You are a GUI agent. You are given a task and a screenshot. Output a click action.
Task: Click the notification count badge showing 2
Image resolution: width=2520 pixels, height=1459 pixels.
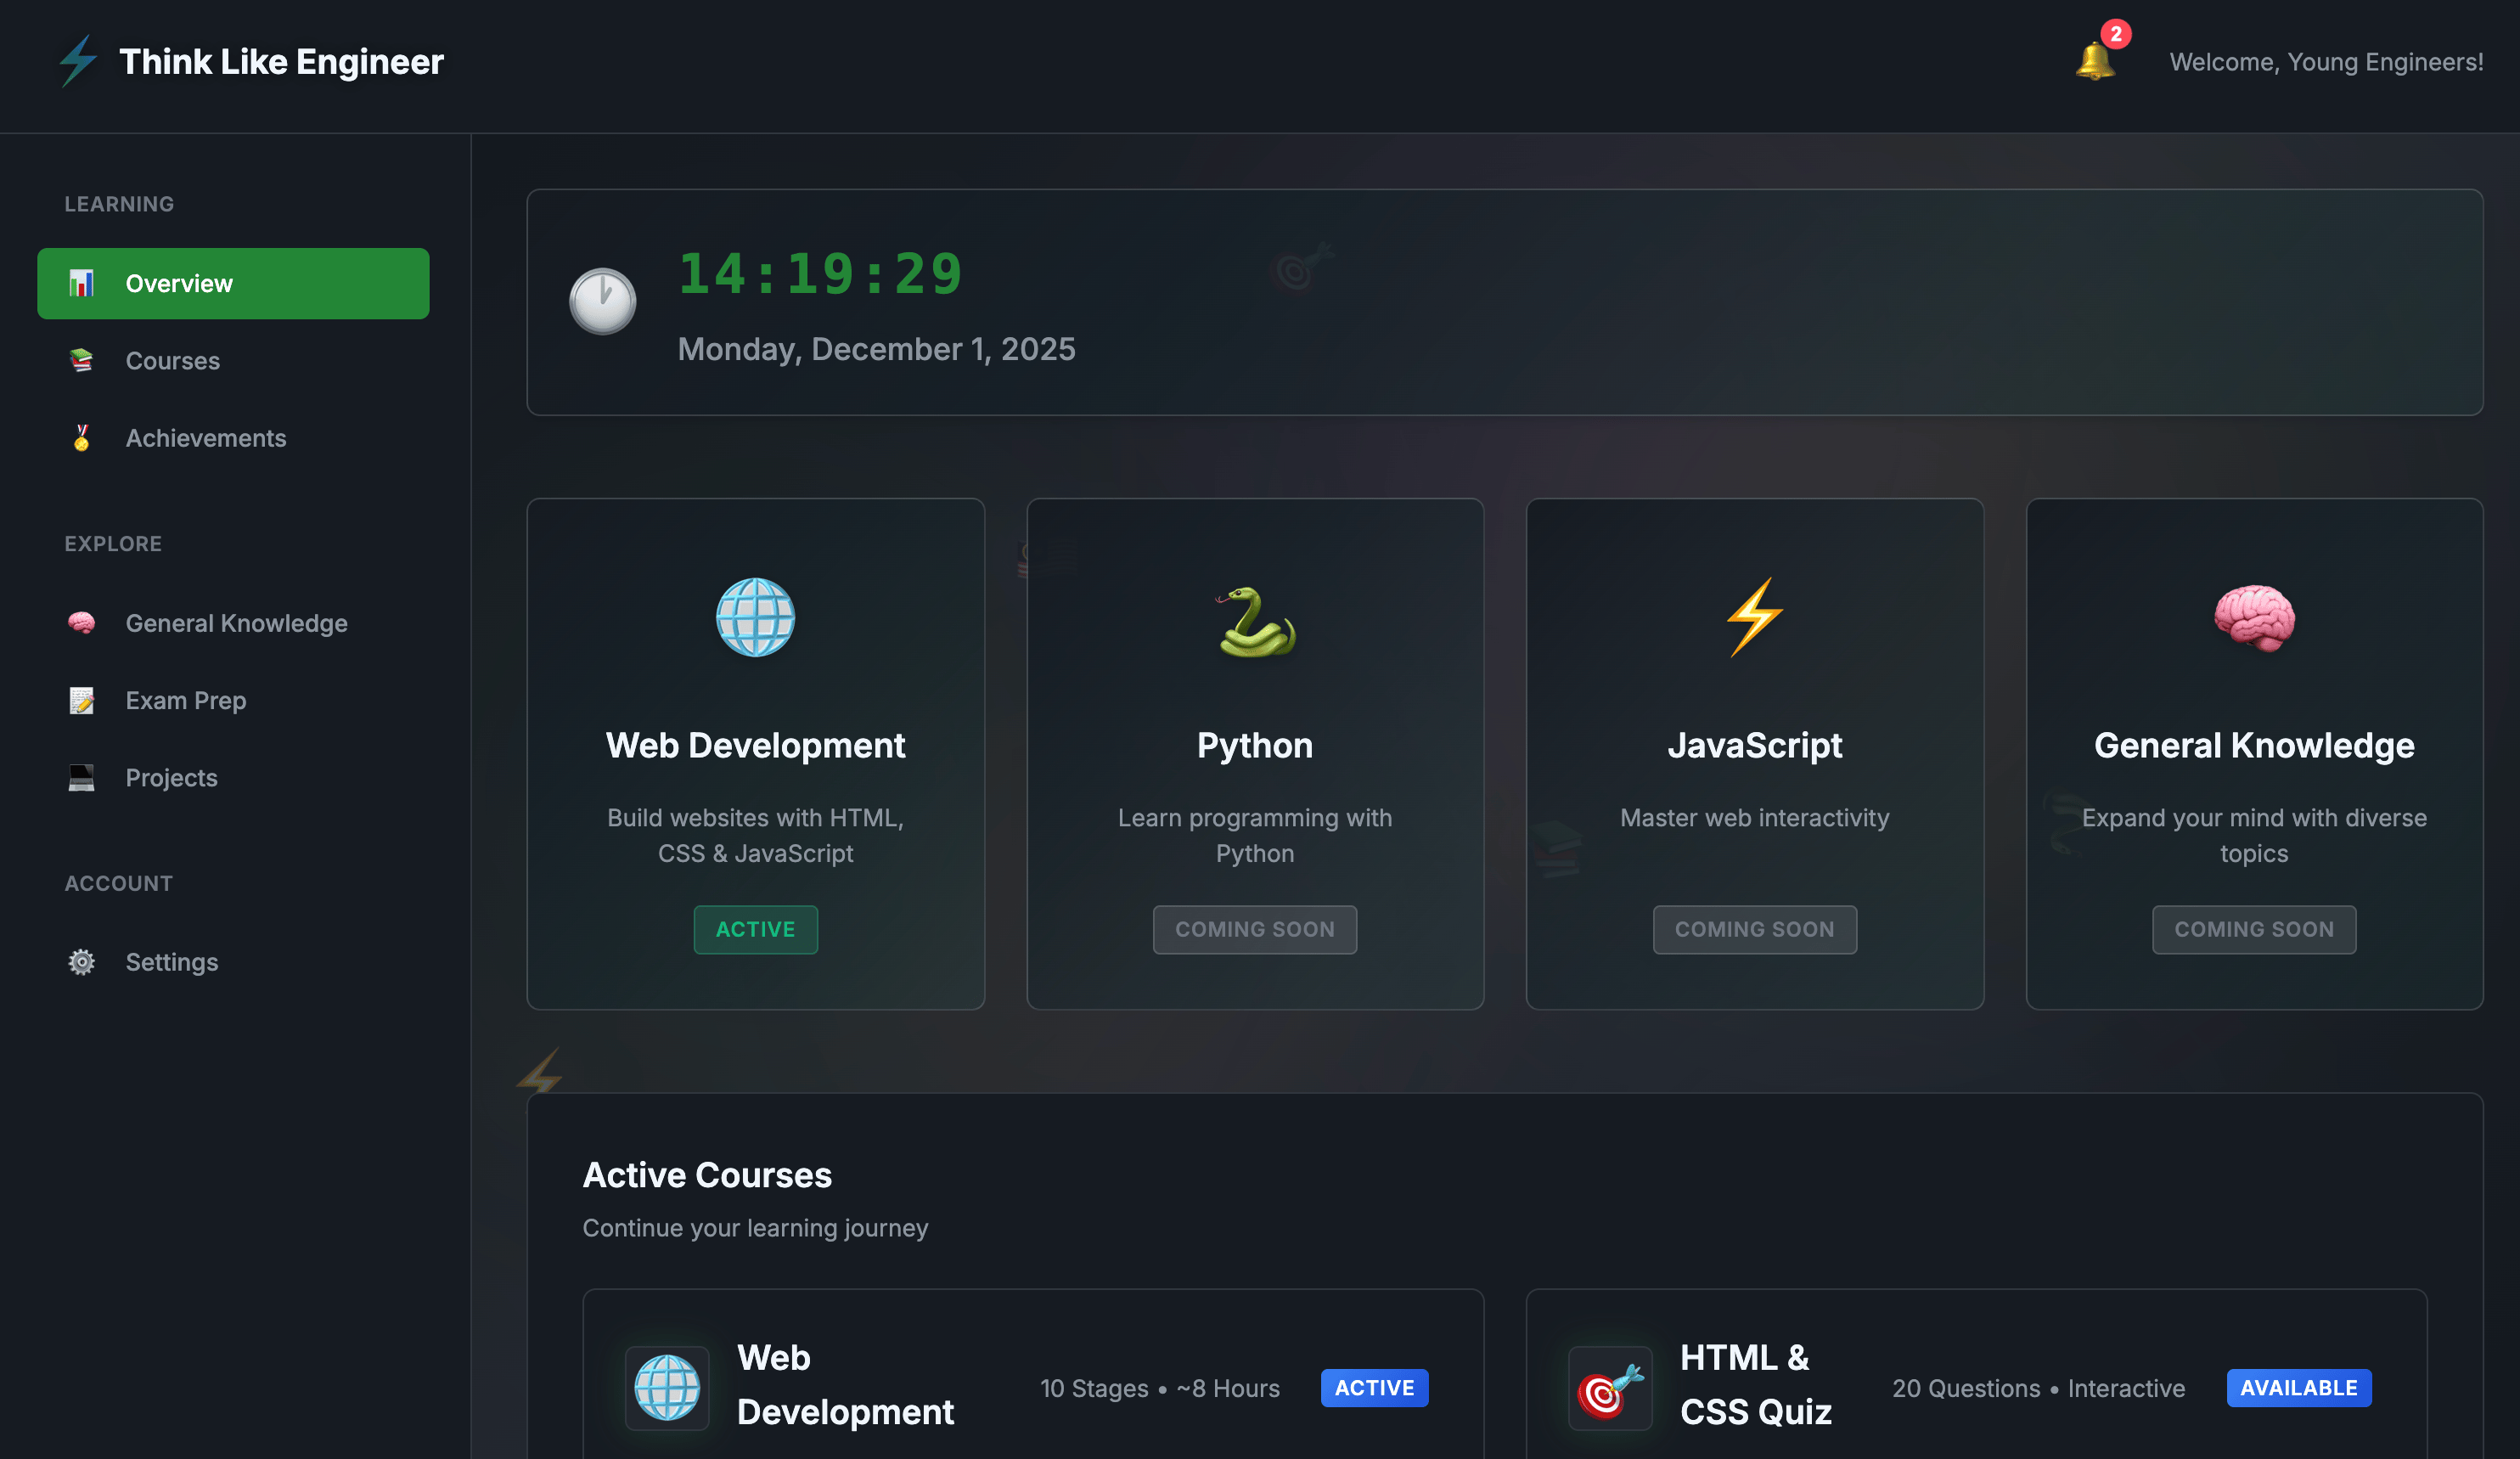(2117, 34)
